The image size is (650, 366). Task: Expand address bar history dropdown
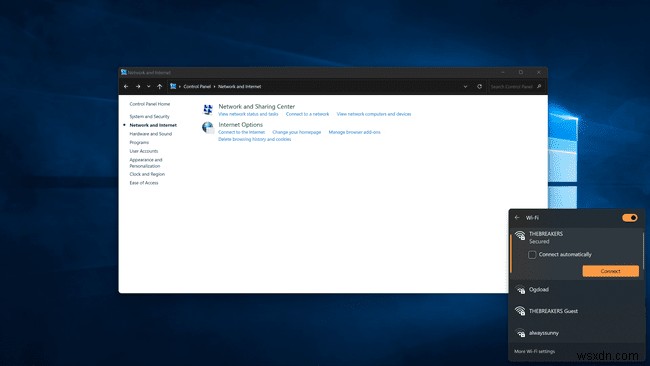[465, 87]
